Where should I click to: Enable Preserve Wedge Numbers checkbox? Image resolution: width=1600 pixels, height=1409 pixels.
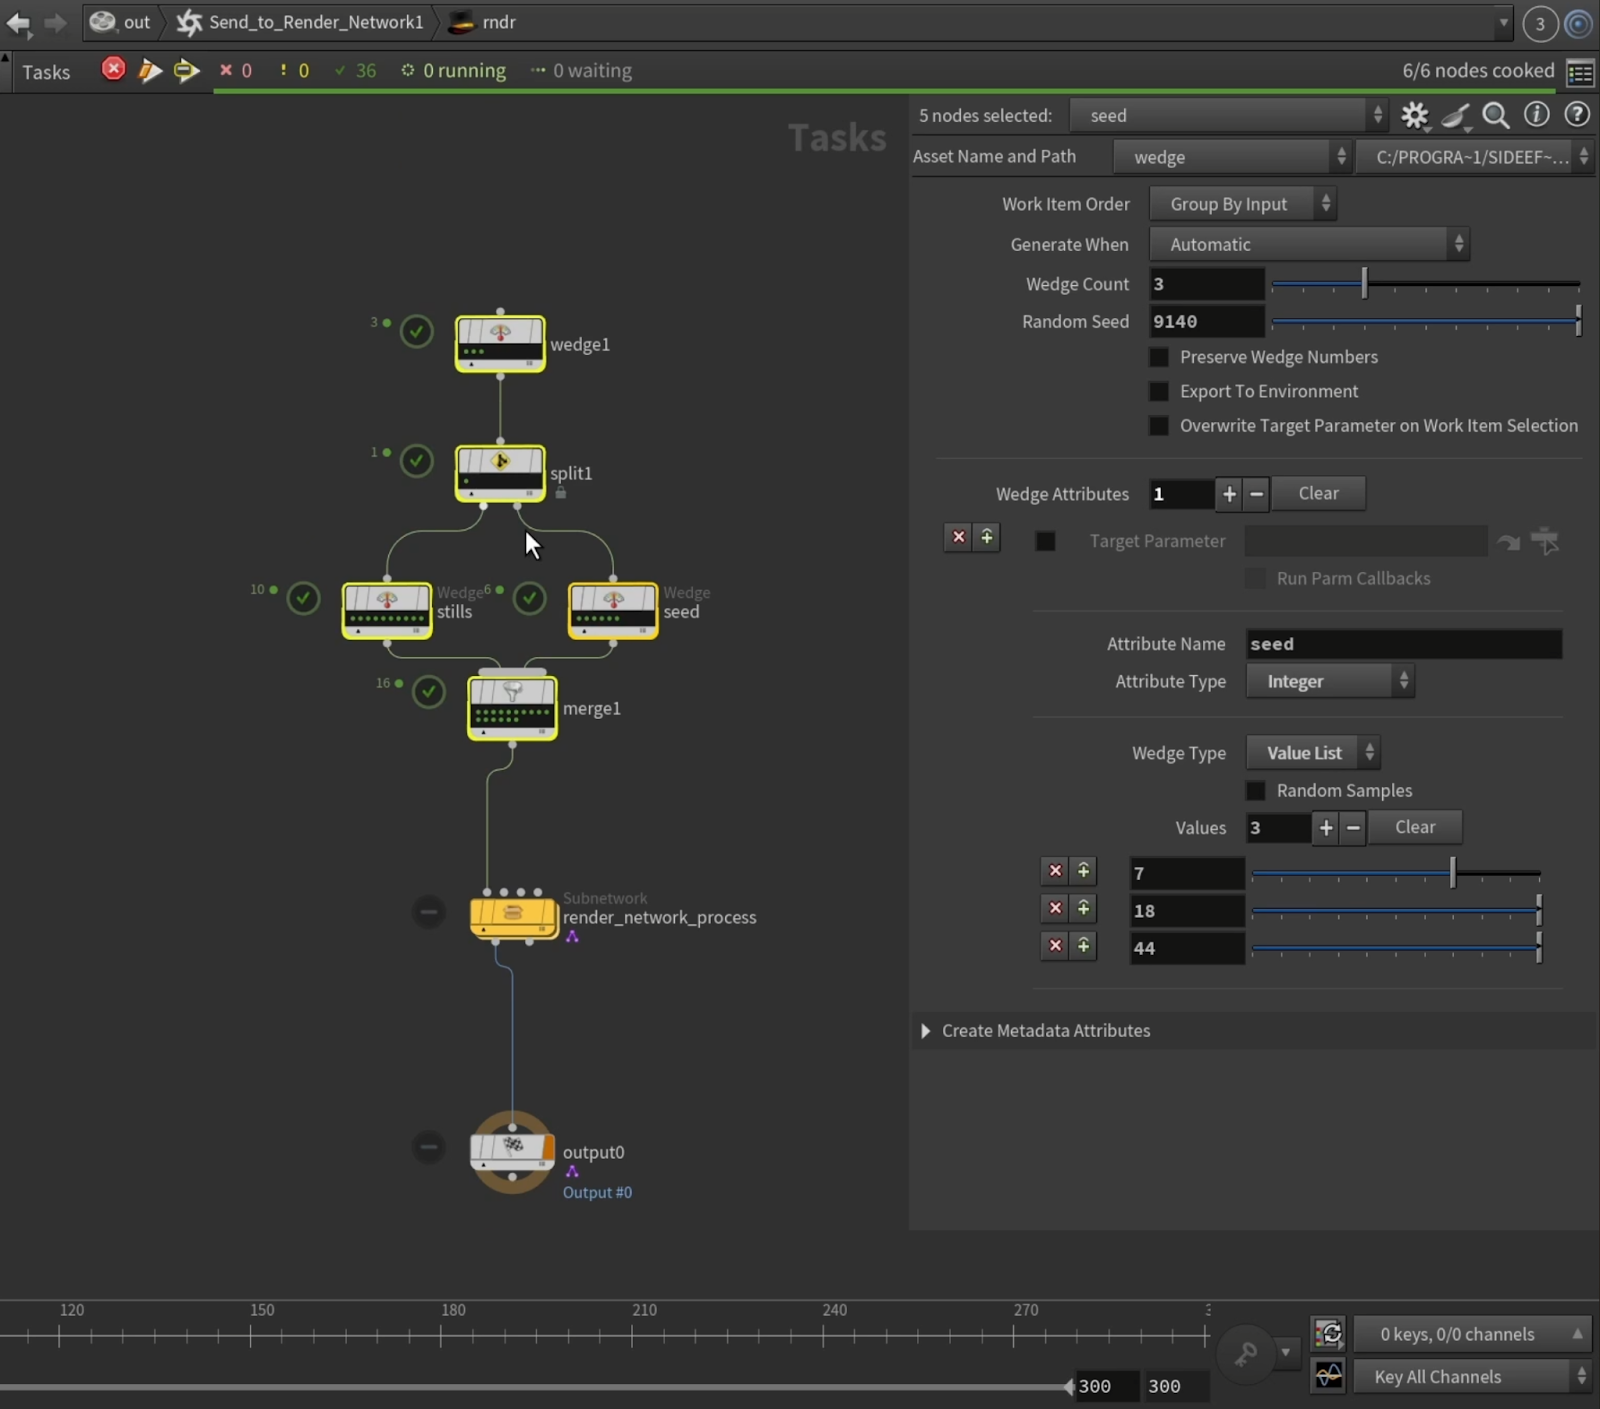1159,357
